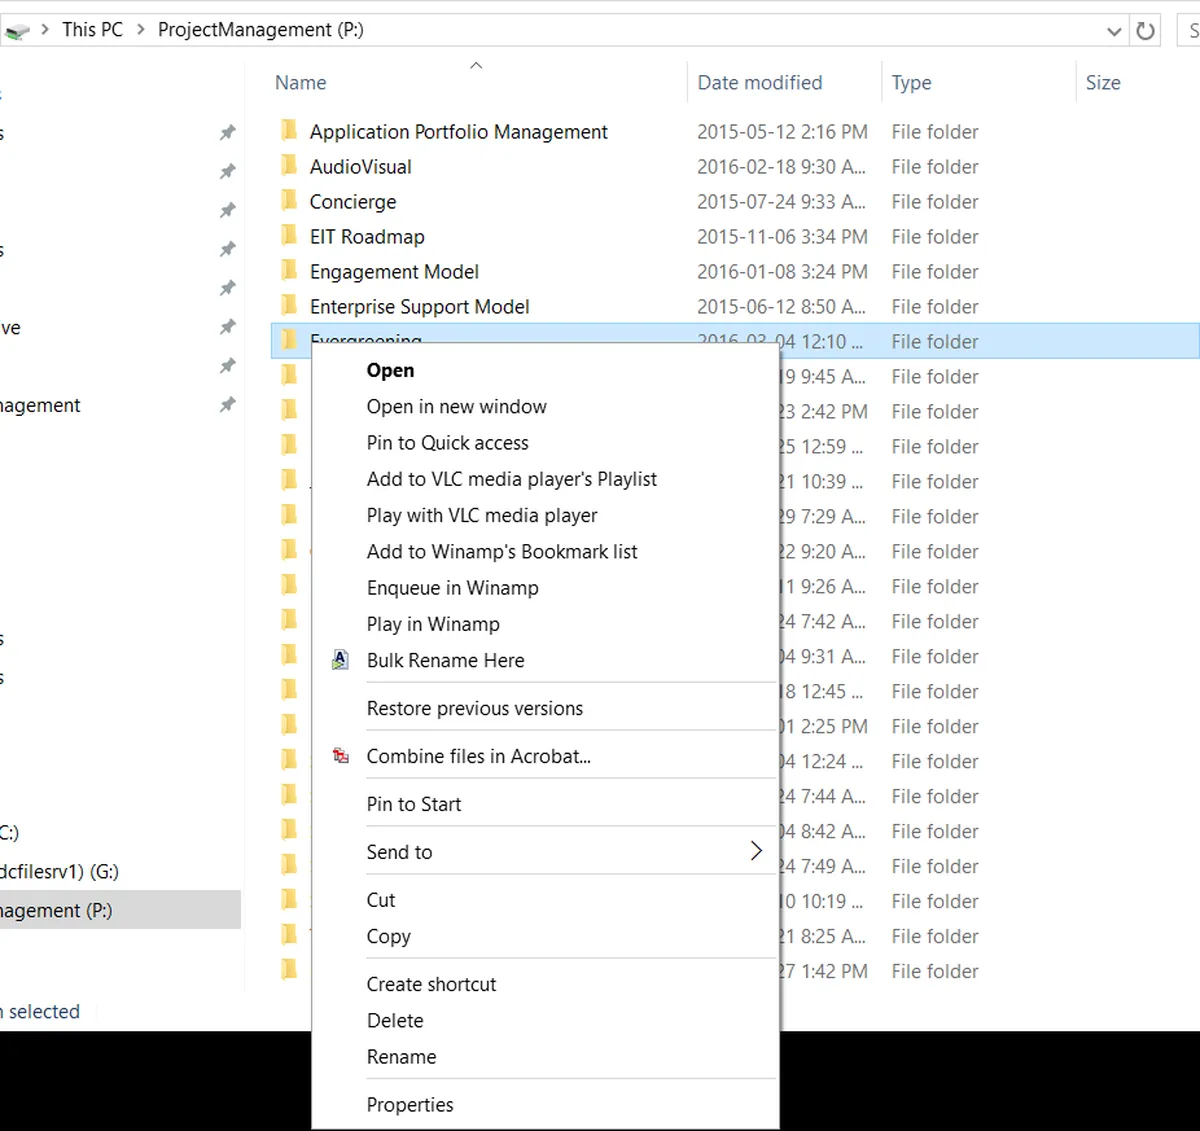
Task: Select Pin to Quick access
Action: coord(447,443)
